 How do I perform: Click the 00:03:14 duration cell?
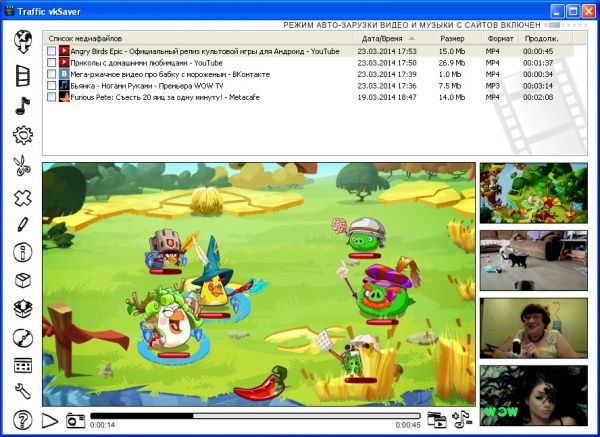click(x=538, y=86)
